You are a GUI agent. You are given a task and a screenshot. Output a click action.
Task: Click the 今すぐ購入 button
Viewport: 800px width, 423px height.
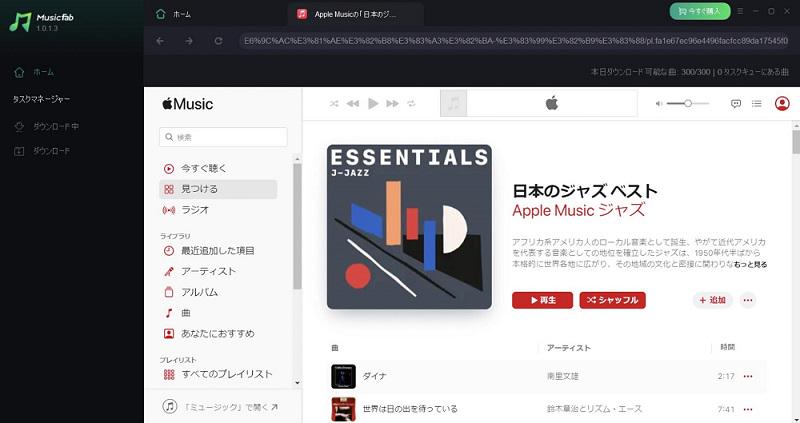[699, 11]
